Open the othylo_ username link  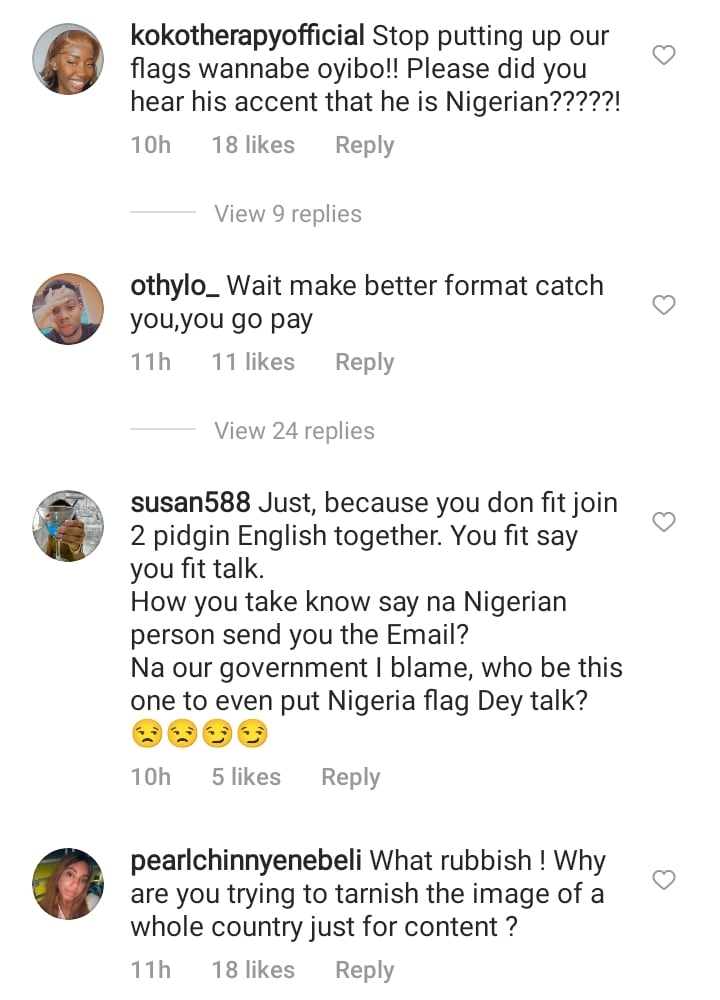click(175, 286)
